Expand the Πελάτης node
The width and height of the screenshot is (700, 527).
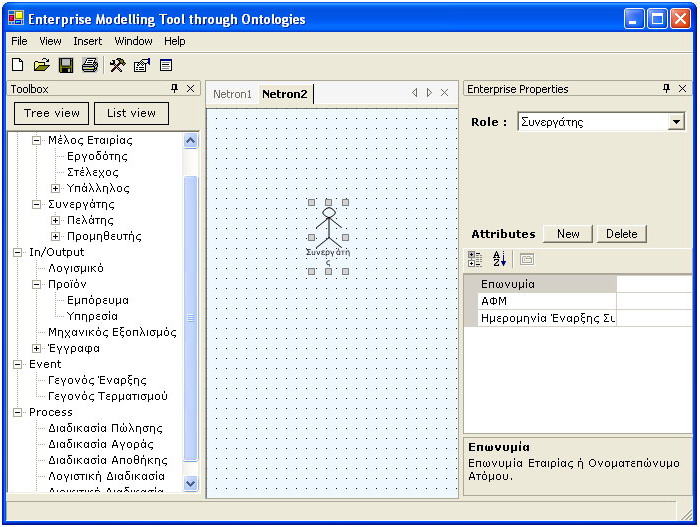(55, 220)
